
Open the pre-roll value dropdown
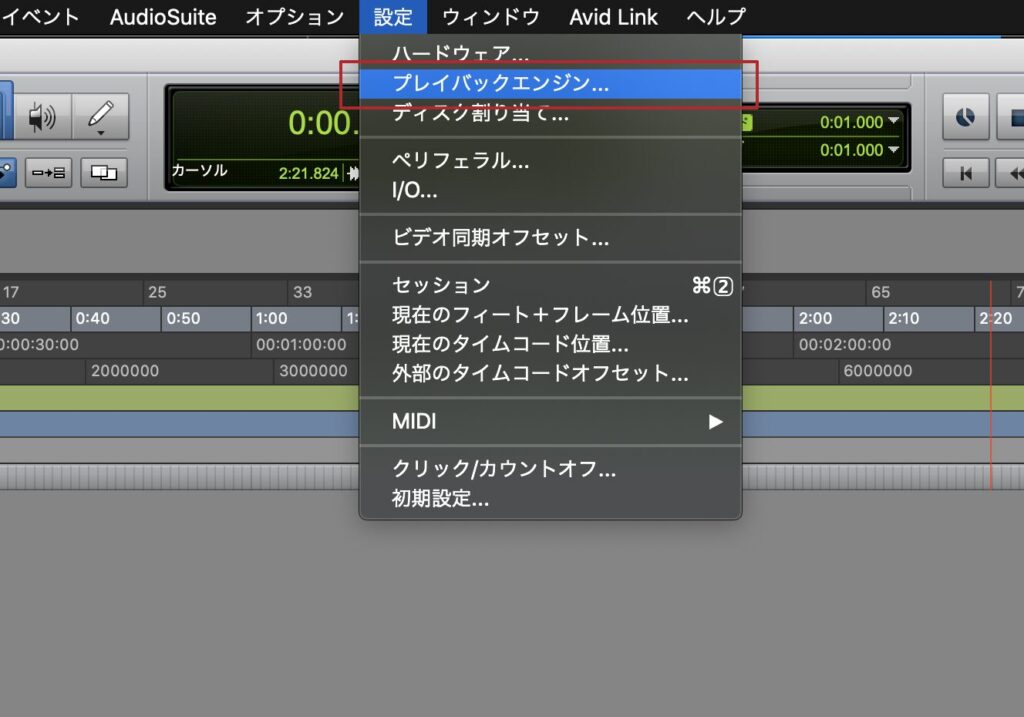pos(895,122)
